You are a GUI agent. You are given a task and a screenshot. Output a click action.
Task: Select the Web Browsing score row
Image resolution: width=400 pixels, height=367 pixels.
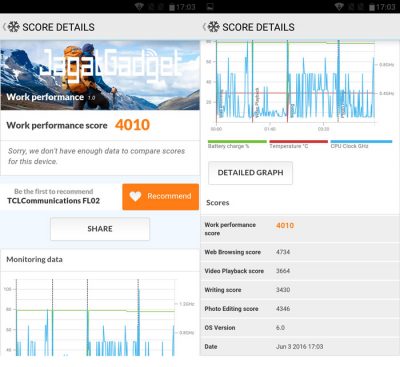pos(300,252)
